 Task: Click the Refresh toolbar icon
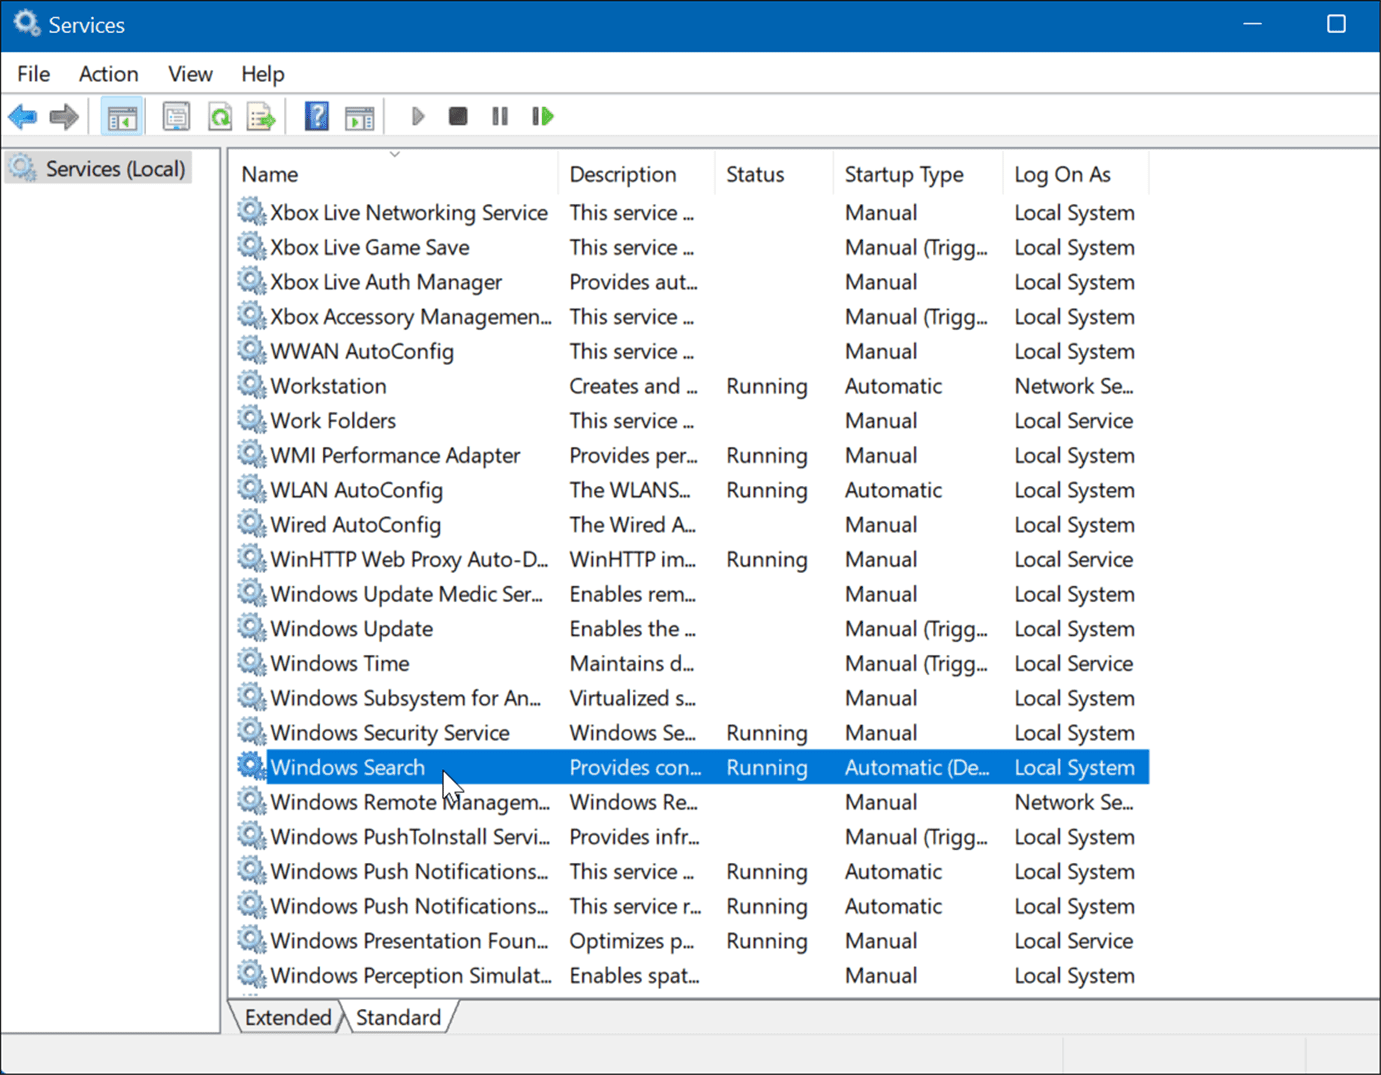[220, 117]
